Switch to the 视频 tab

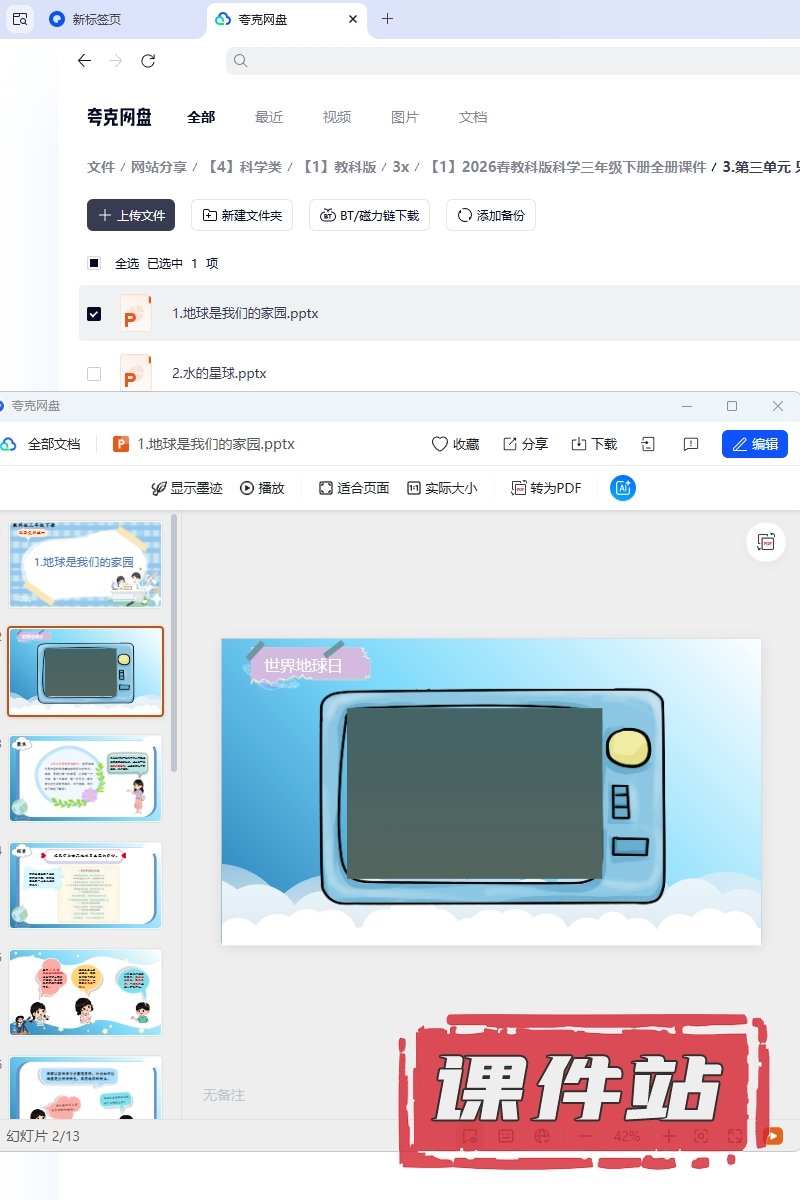coord(337,117)
